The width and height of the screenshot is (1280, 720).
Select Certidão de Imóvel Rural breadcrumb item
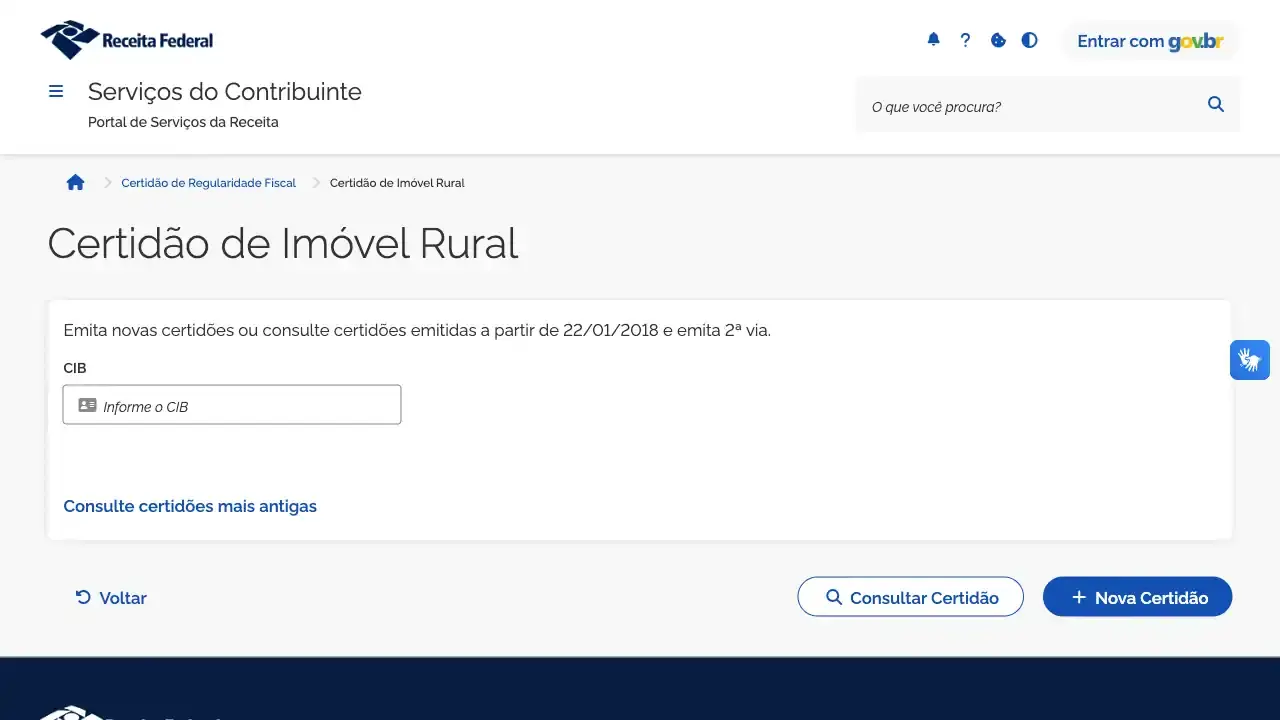[x=397, y=183]
